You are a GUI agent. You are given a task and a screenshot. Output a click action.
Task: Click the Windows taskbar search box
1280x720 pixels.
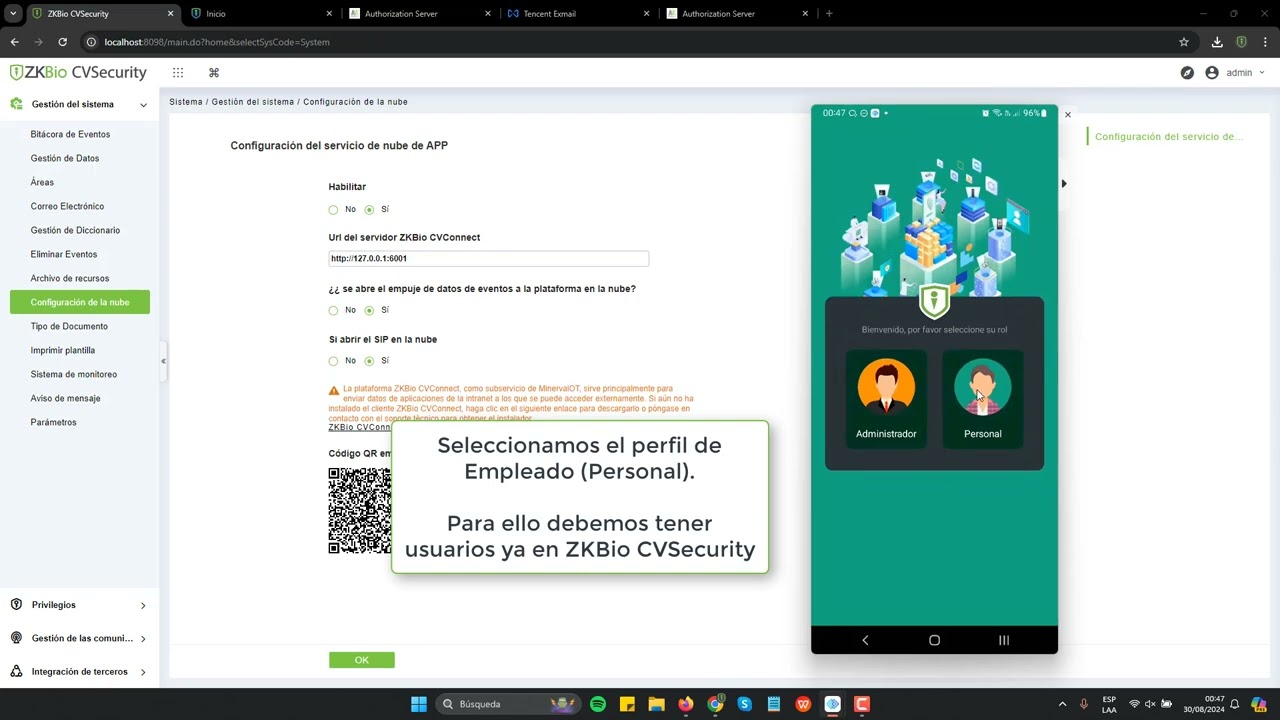click(x=509, y=704)
